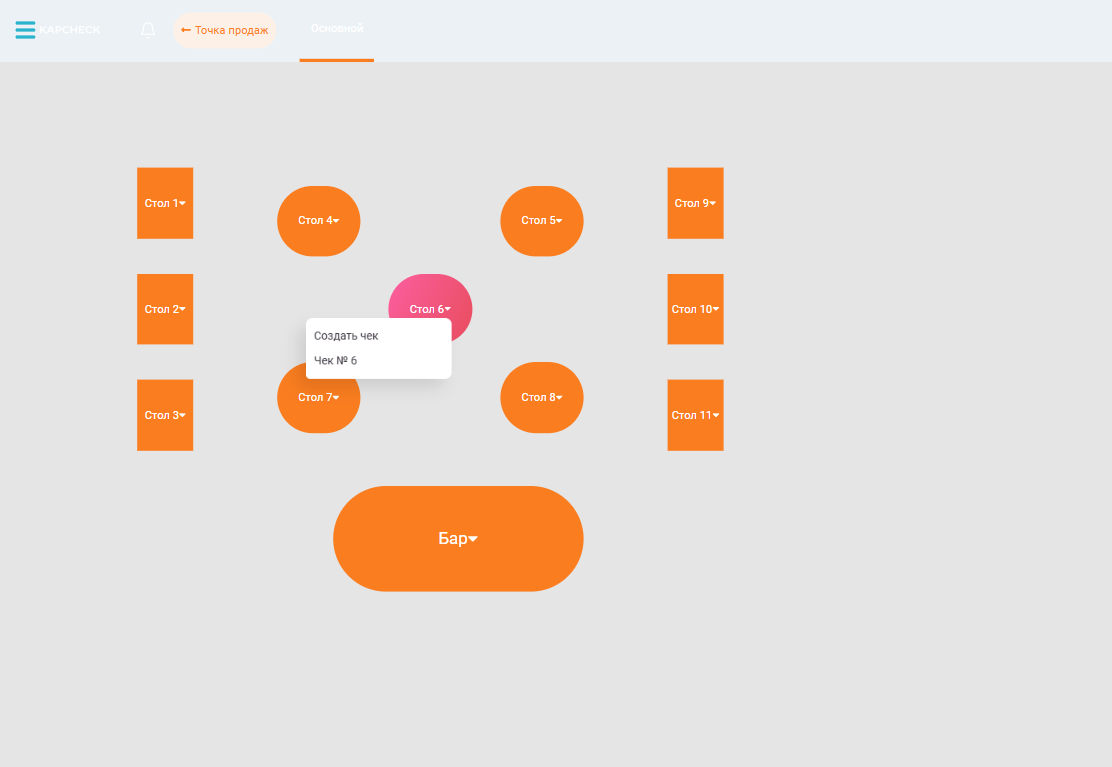Expand the Стол 1 dropdown
Image resolution: width=1112 pixels, height=767 pixels.
(x=165, y=203)
